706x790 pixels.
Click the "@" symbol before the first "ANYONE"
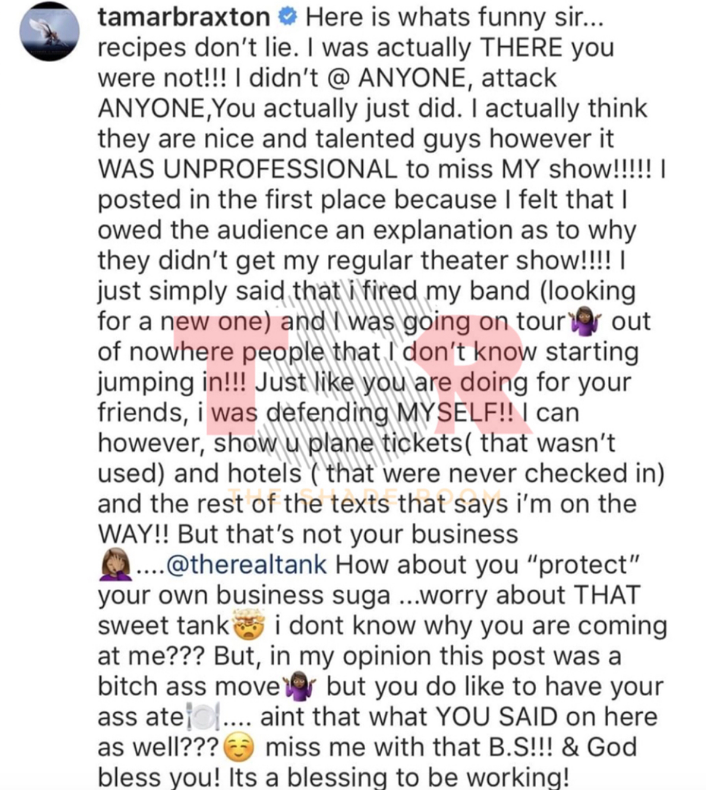(x=337, y=78)
